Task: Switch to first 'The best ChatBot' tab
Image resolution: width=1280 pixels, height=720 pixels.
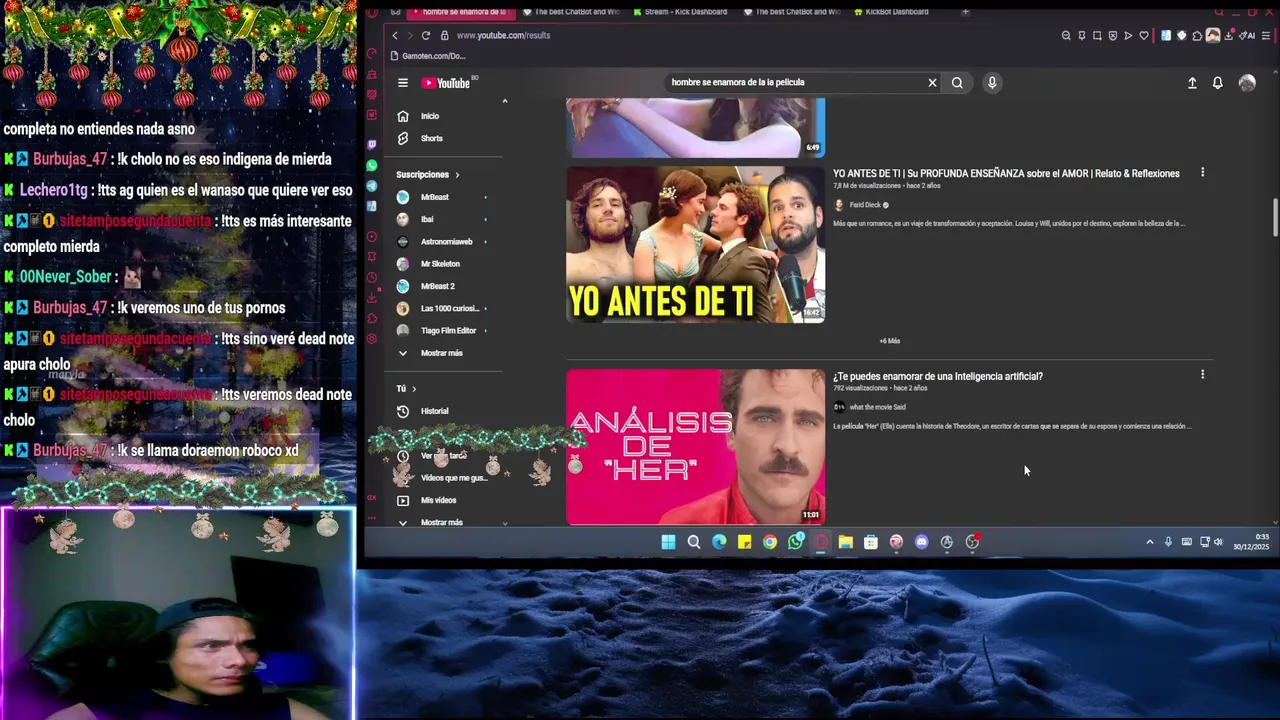Action: [x=571, y=12]
